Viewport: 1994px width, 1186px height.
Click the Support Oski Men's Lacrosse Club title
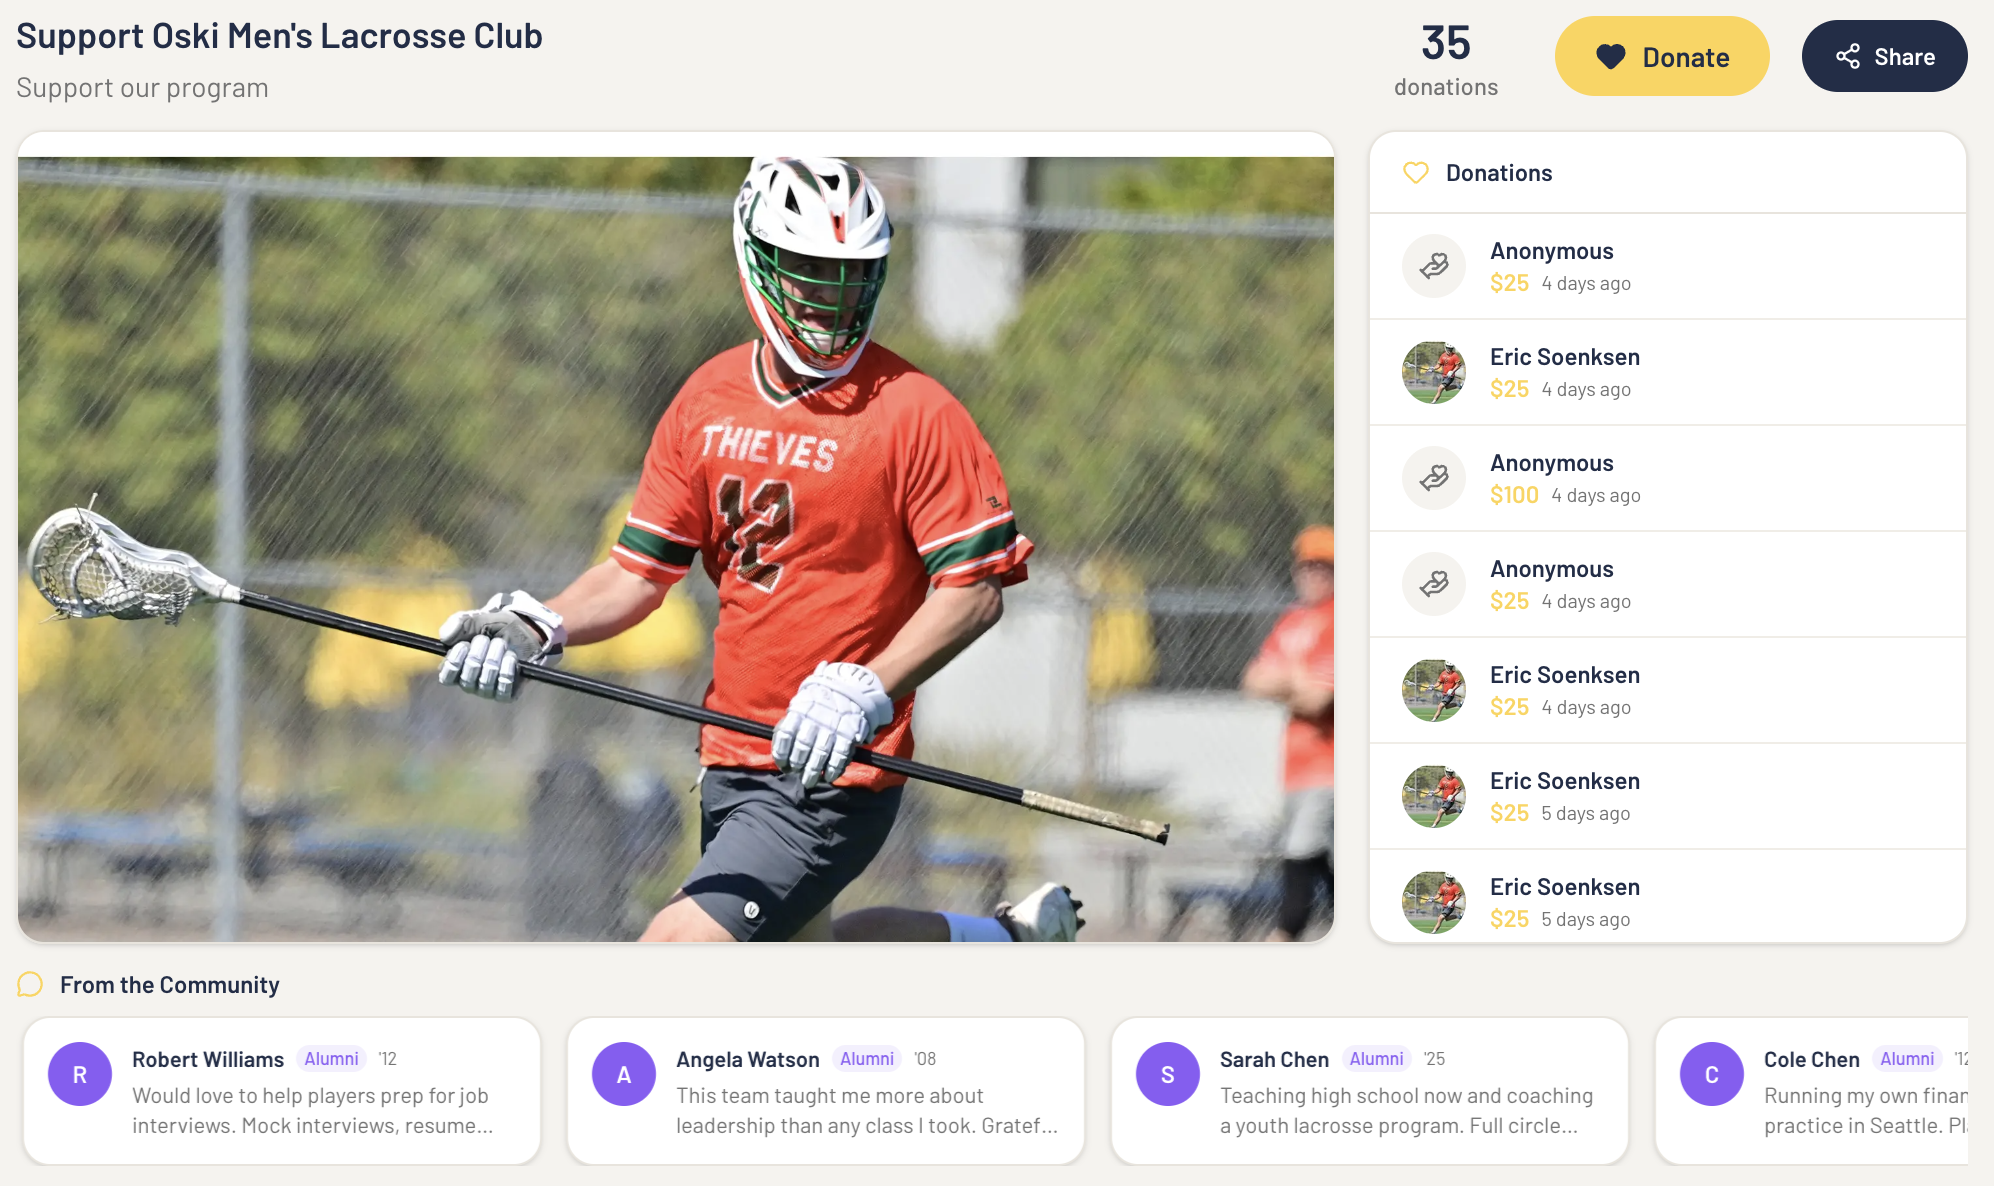(279, 36)
